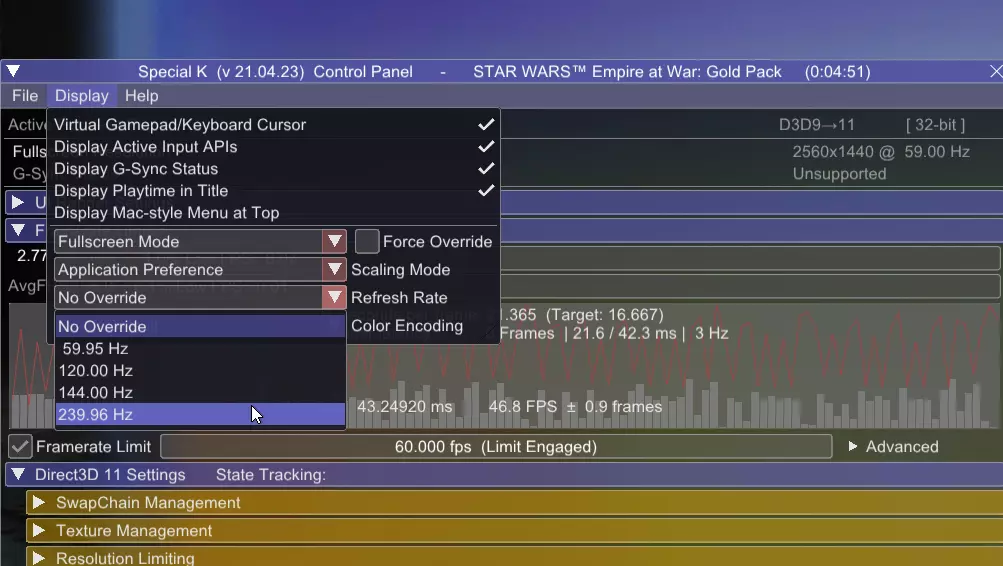Uncheck the Framerate Limit checkbox
Image resolution: width=1003 pixels, height=566 pixels.
(x=20, y=446)
